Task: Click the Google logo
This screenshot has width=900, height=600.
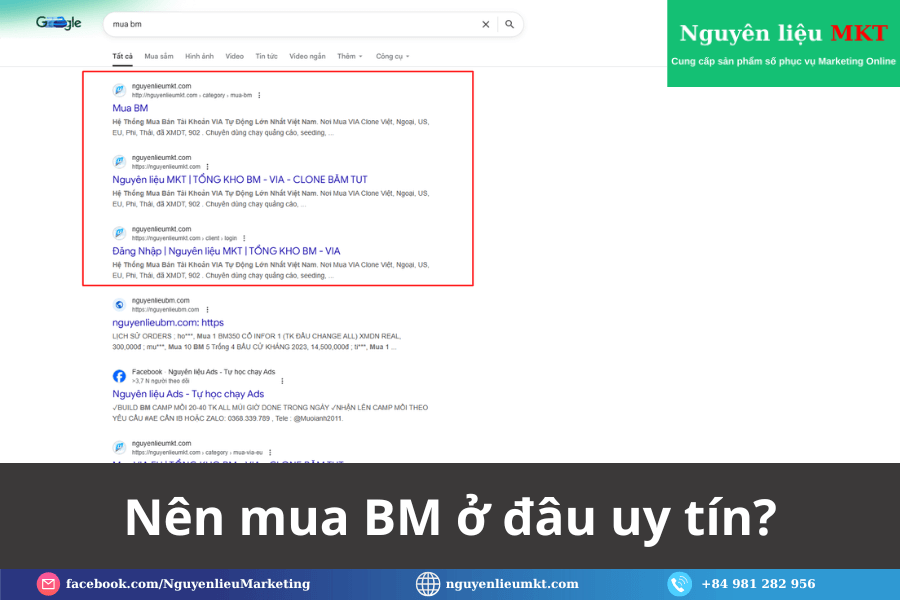Action: point(59,23)
